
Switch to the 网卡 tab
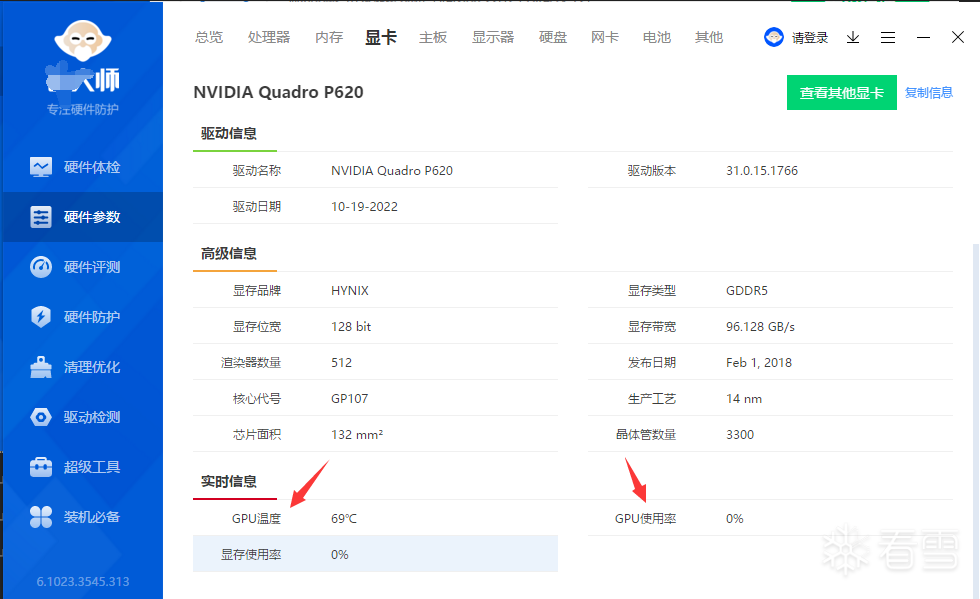pos(605,38)
